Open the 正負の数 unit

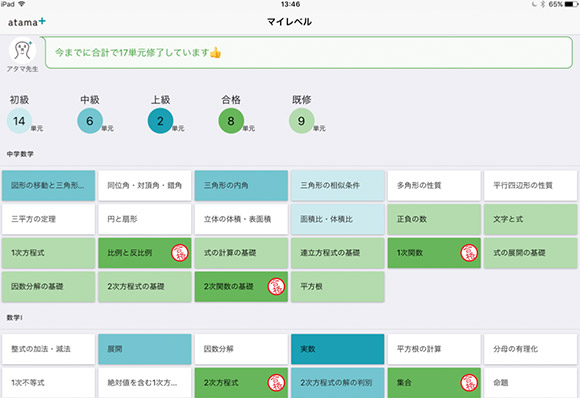(434, 219)
